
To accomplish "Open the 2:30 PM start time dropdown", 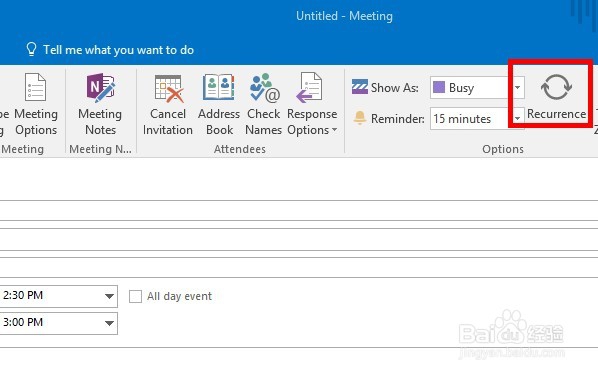I will (x=109, y=296).
